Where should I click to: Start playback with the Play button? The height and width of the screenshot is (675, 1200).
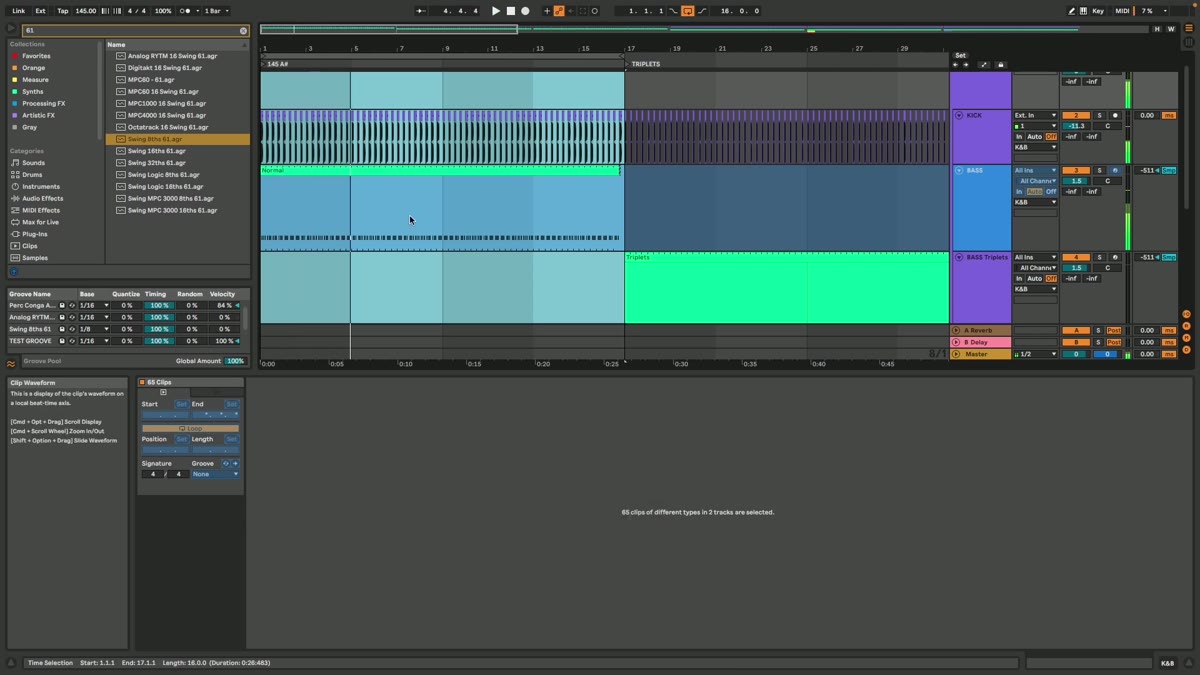pos(495,11)
